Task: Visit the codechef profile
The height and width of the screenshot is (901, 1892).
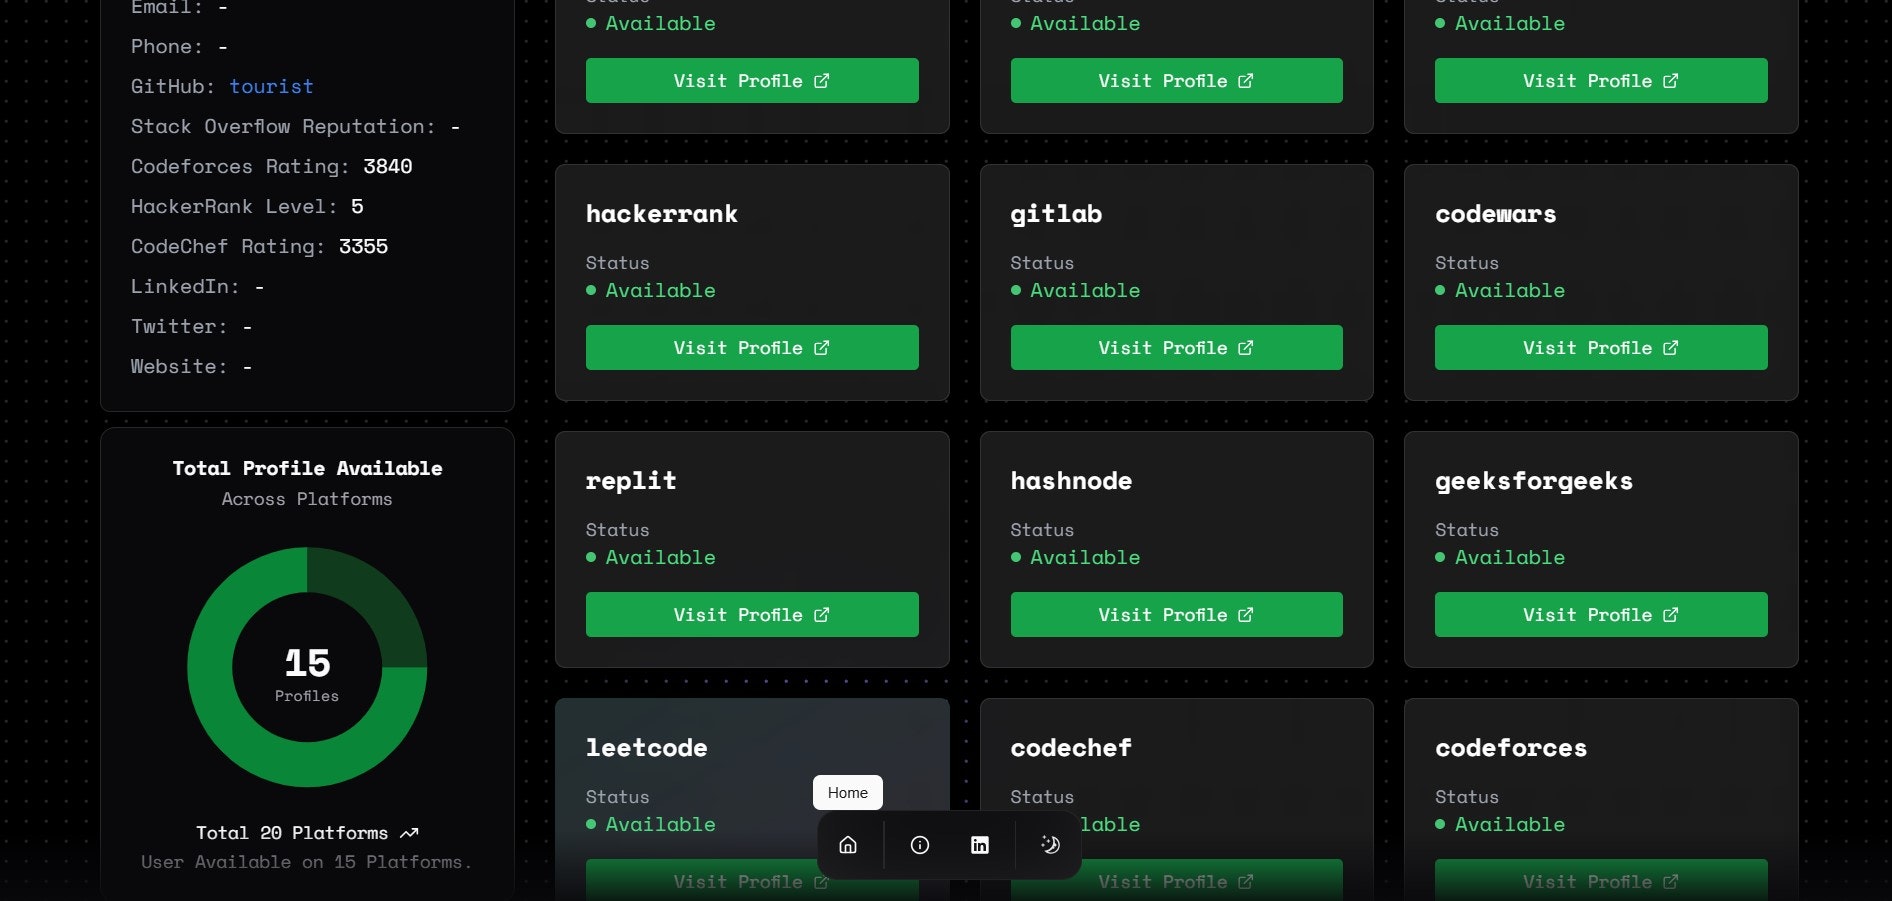Action: [1176, 881]
